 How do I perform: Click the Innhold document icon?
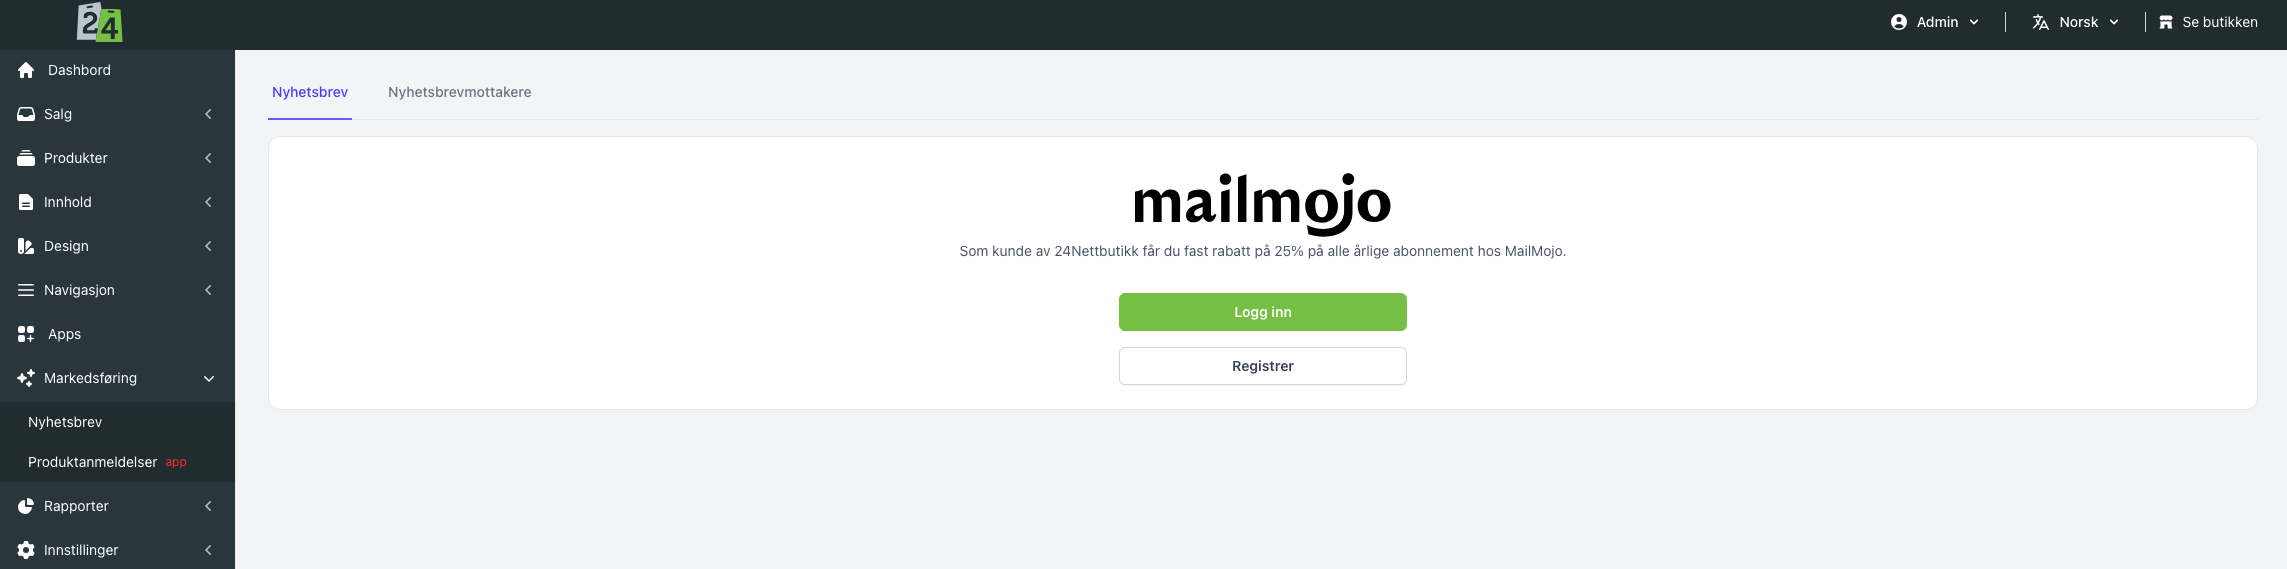point(26,202)
